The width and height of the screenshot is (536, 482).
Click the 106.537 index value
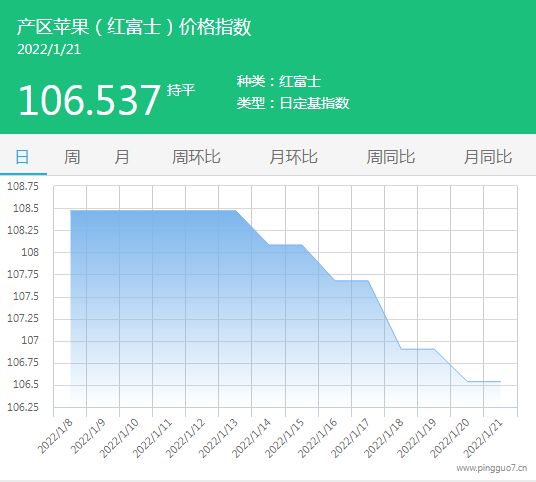89,100
